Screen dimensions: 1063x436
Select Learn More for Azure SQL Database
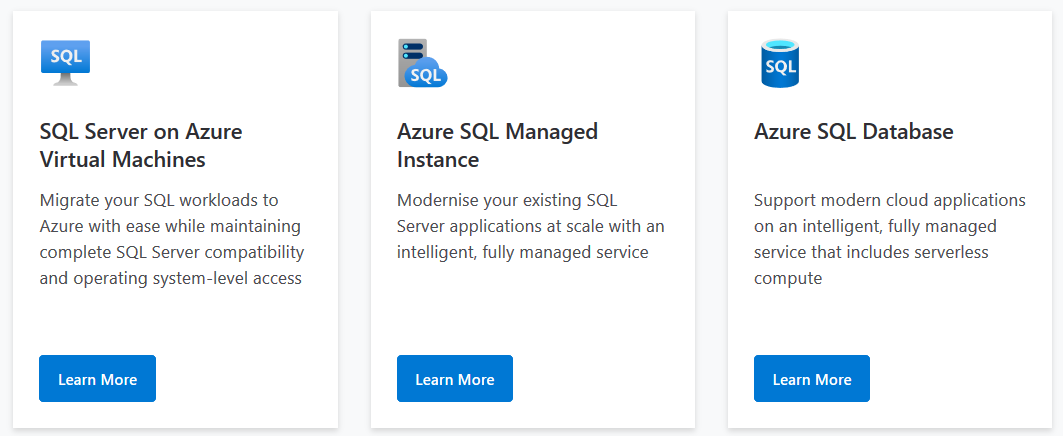coord(811,379)
